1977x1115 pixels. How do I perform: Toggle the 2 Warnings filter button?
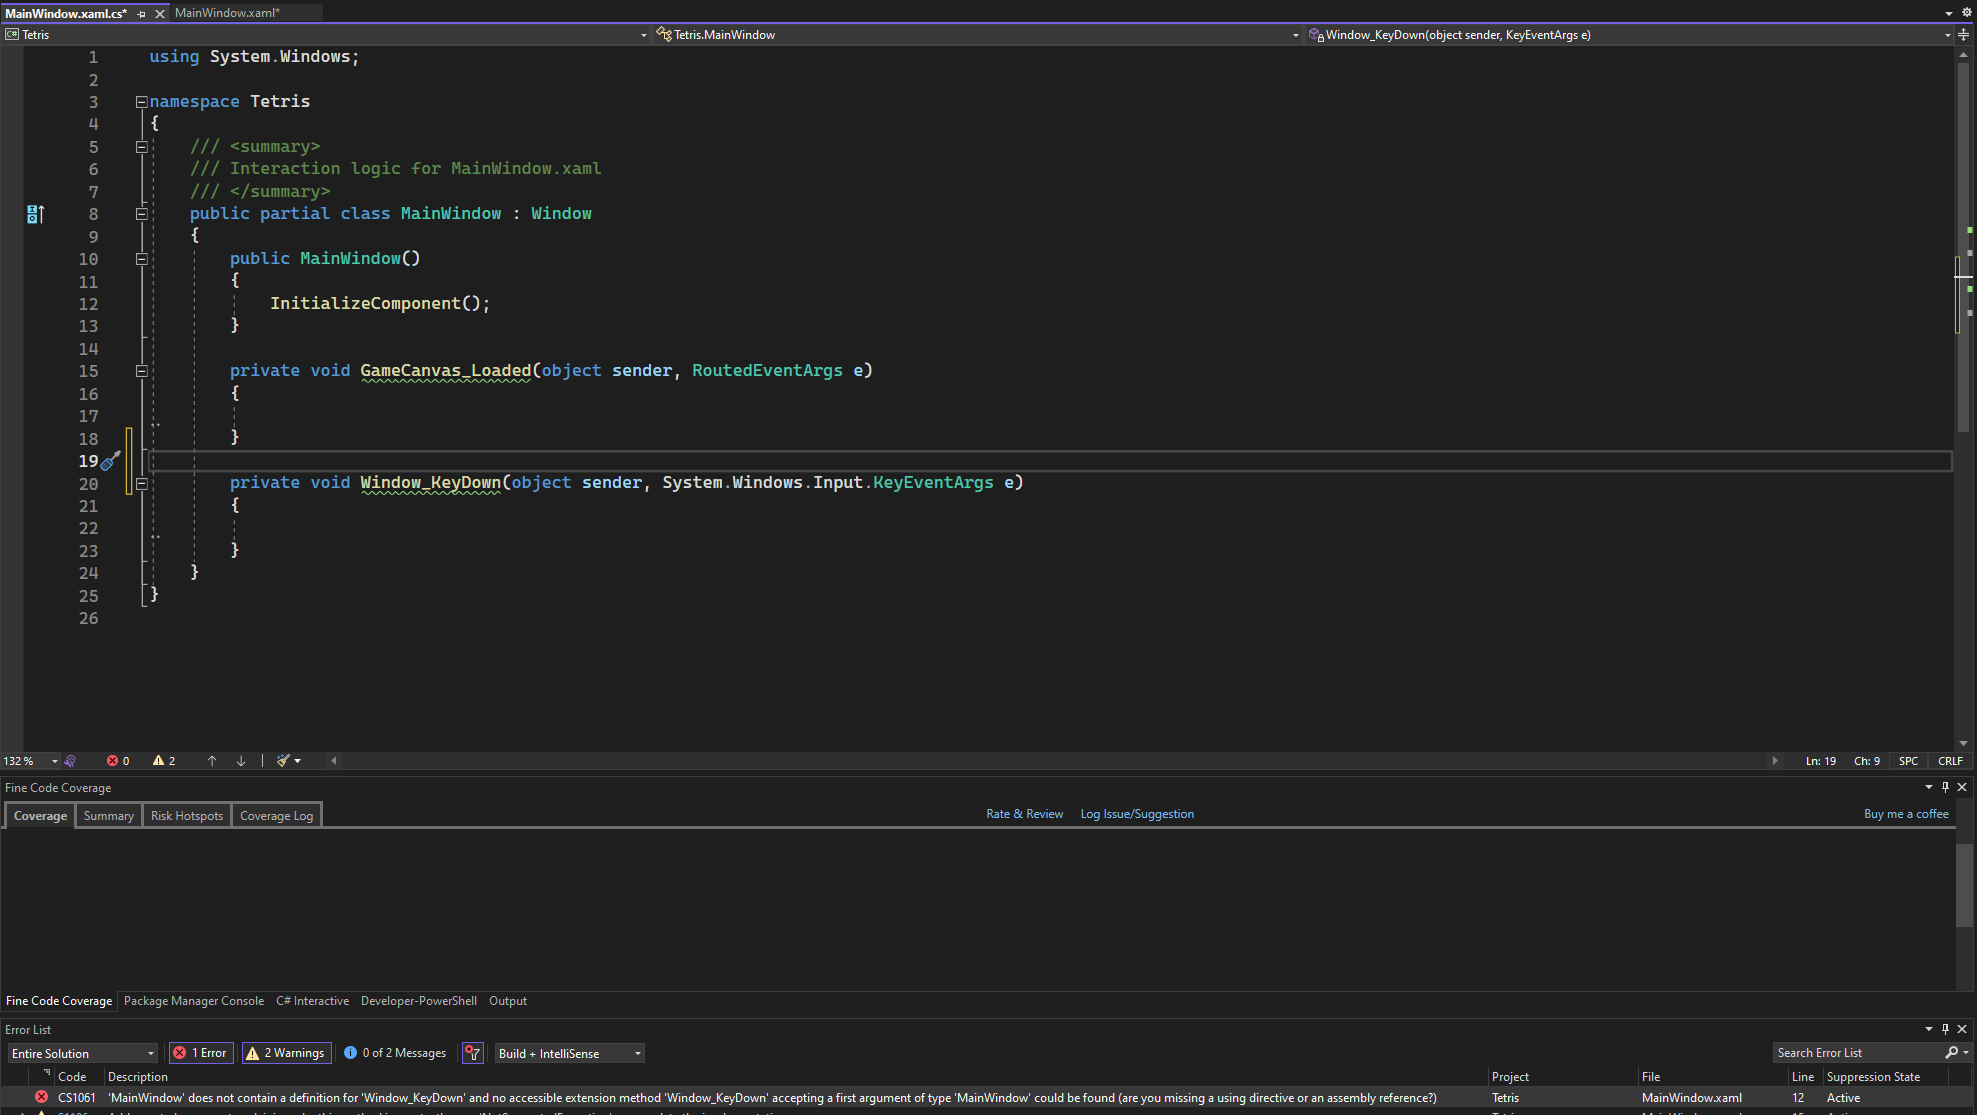(x=287, y=1053)
